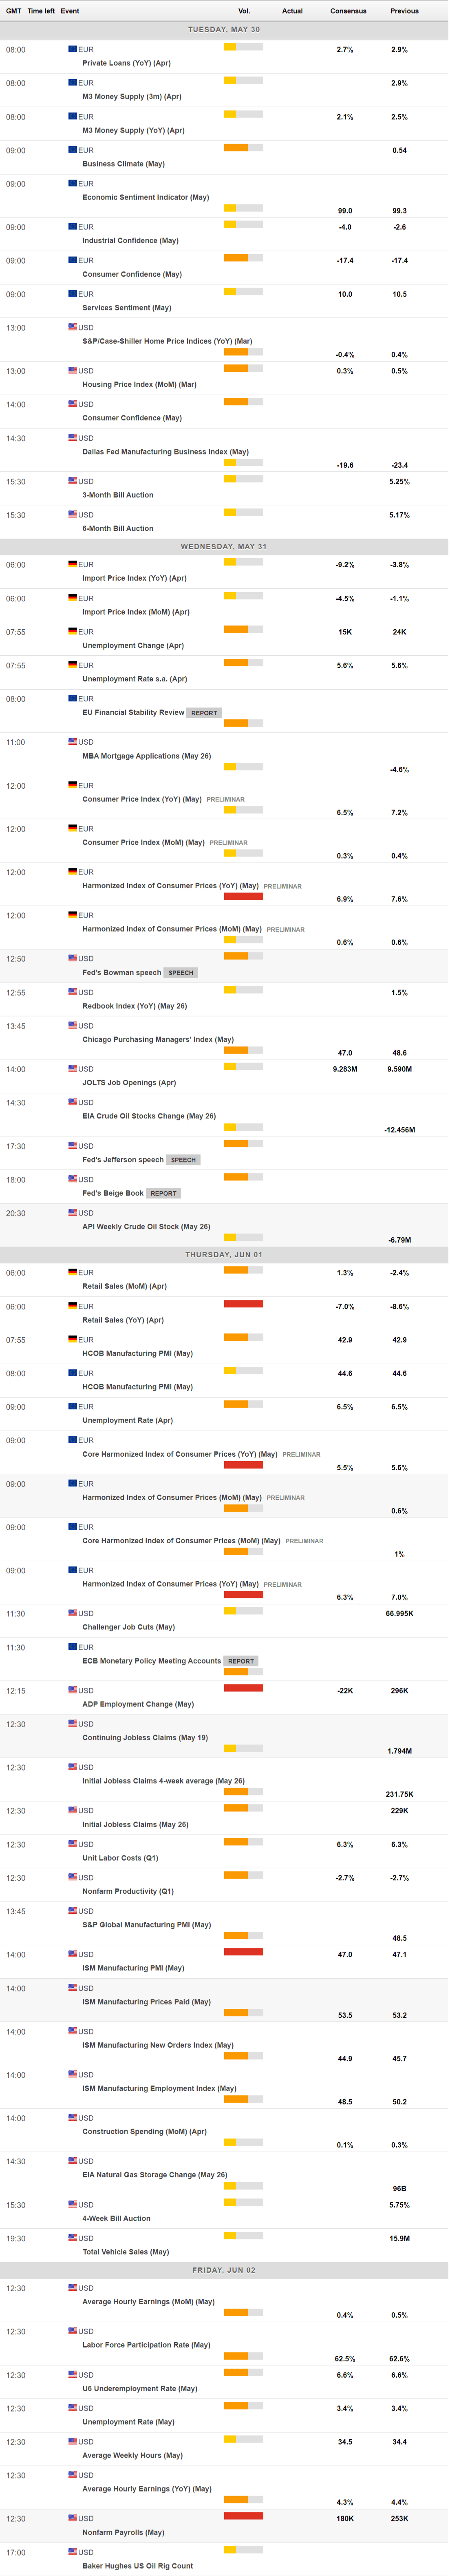Click the EU flag next to Private Loans (YoY)

(73, 48)
